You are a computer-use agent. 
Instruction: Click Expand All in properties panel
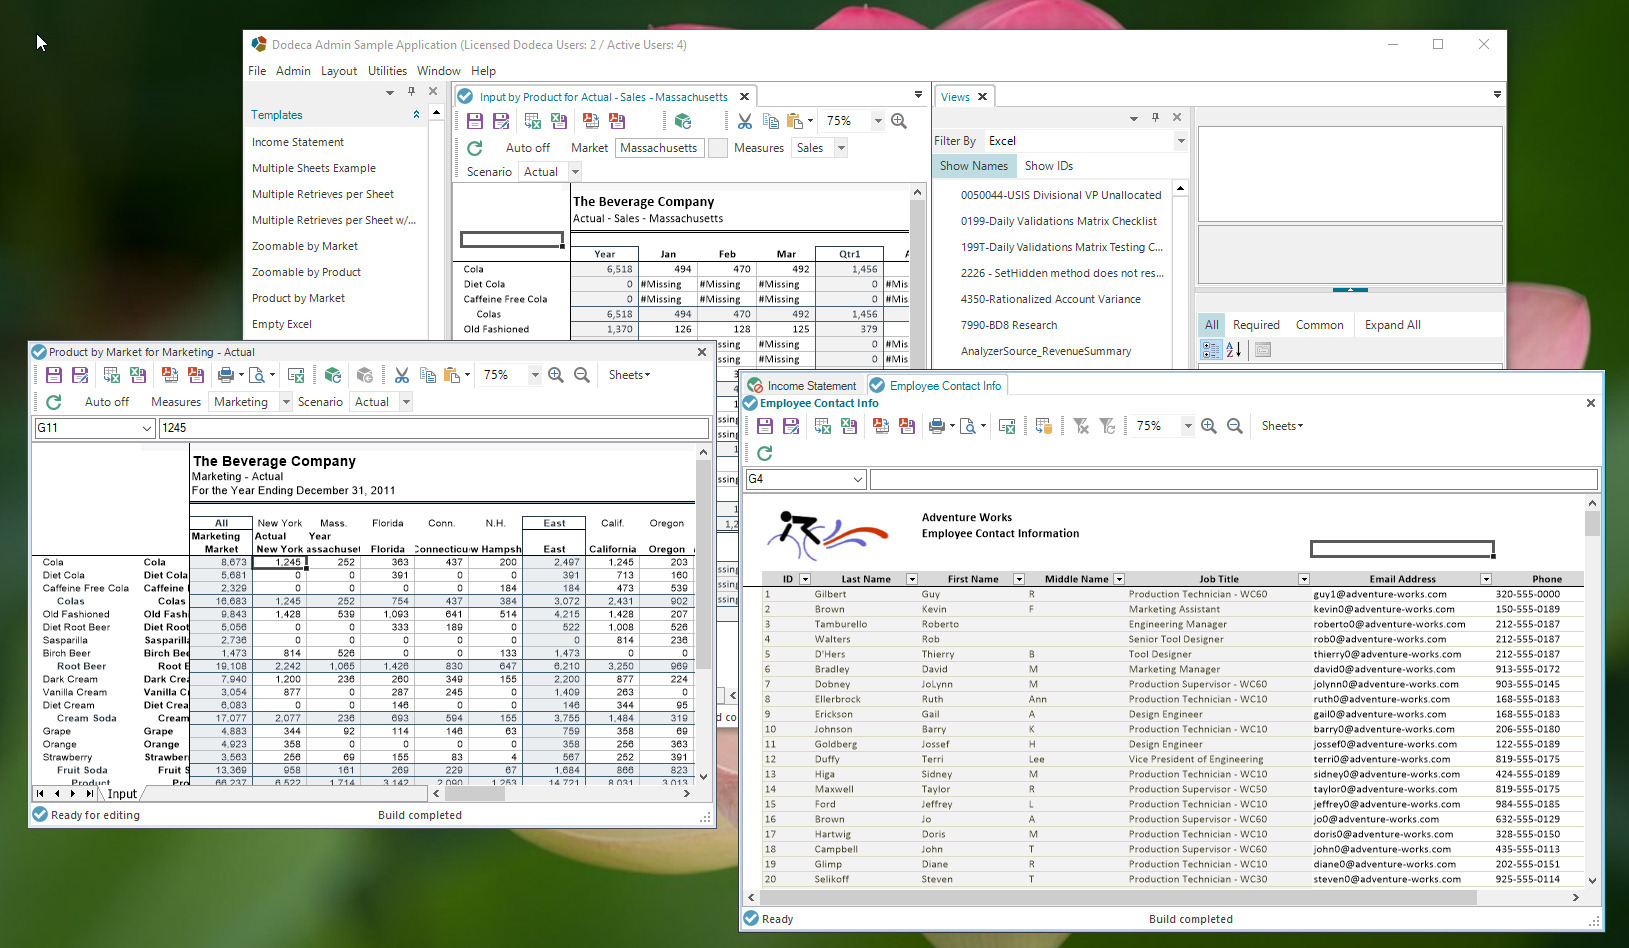pyautogui.click(x=1392, y=325)
